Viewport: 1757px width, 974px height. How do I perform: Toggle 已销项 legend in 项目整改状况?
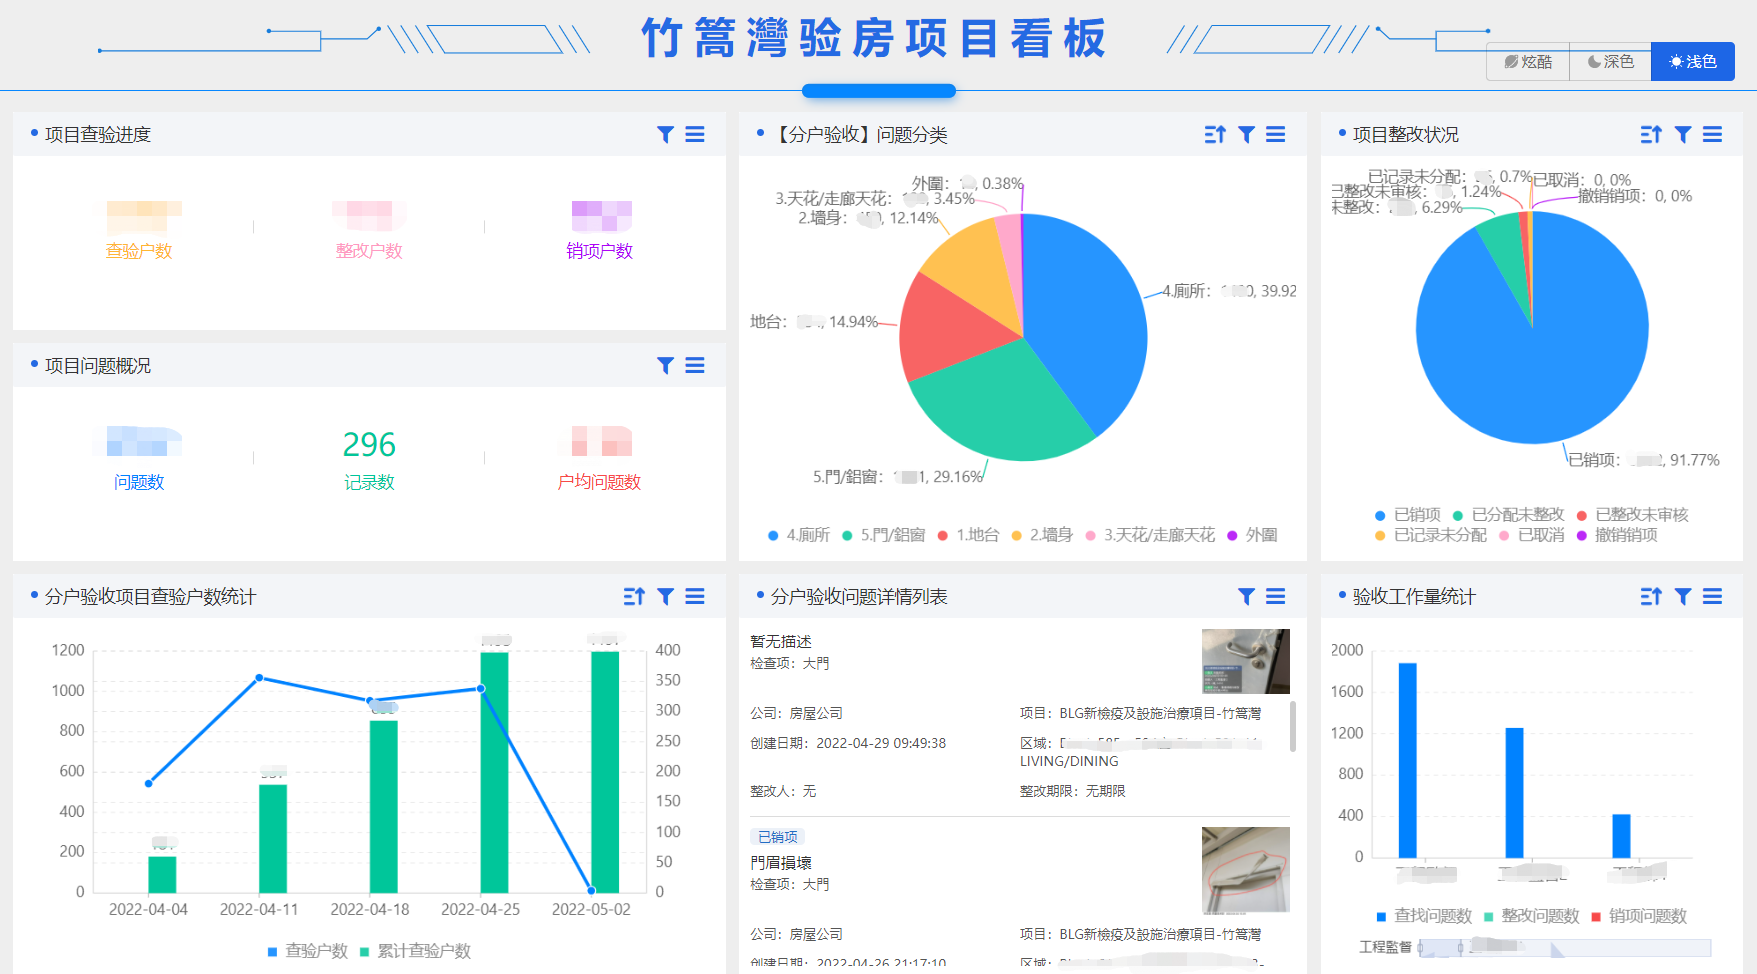coord(1408,515)
